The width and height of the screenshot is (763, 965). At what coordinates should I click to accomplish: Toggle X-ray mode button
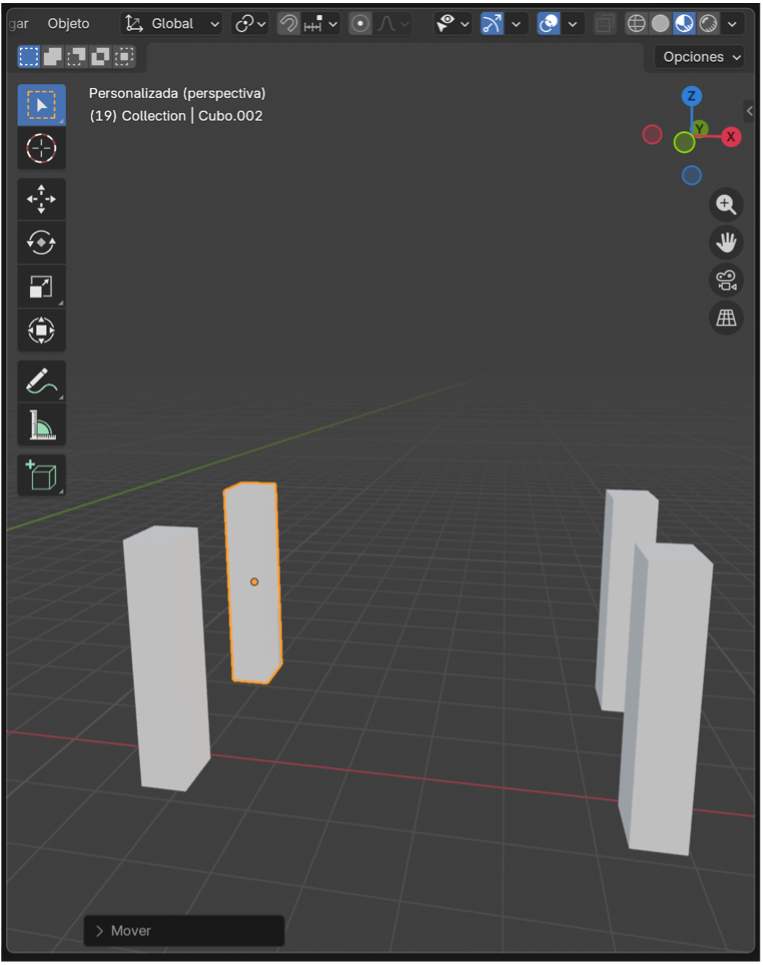pos(605,24)
